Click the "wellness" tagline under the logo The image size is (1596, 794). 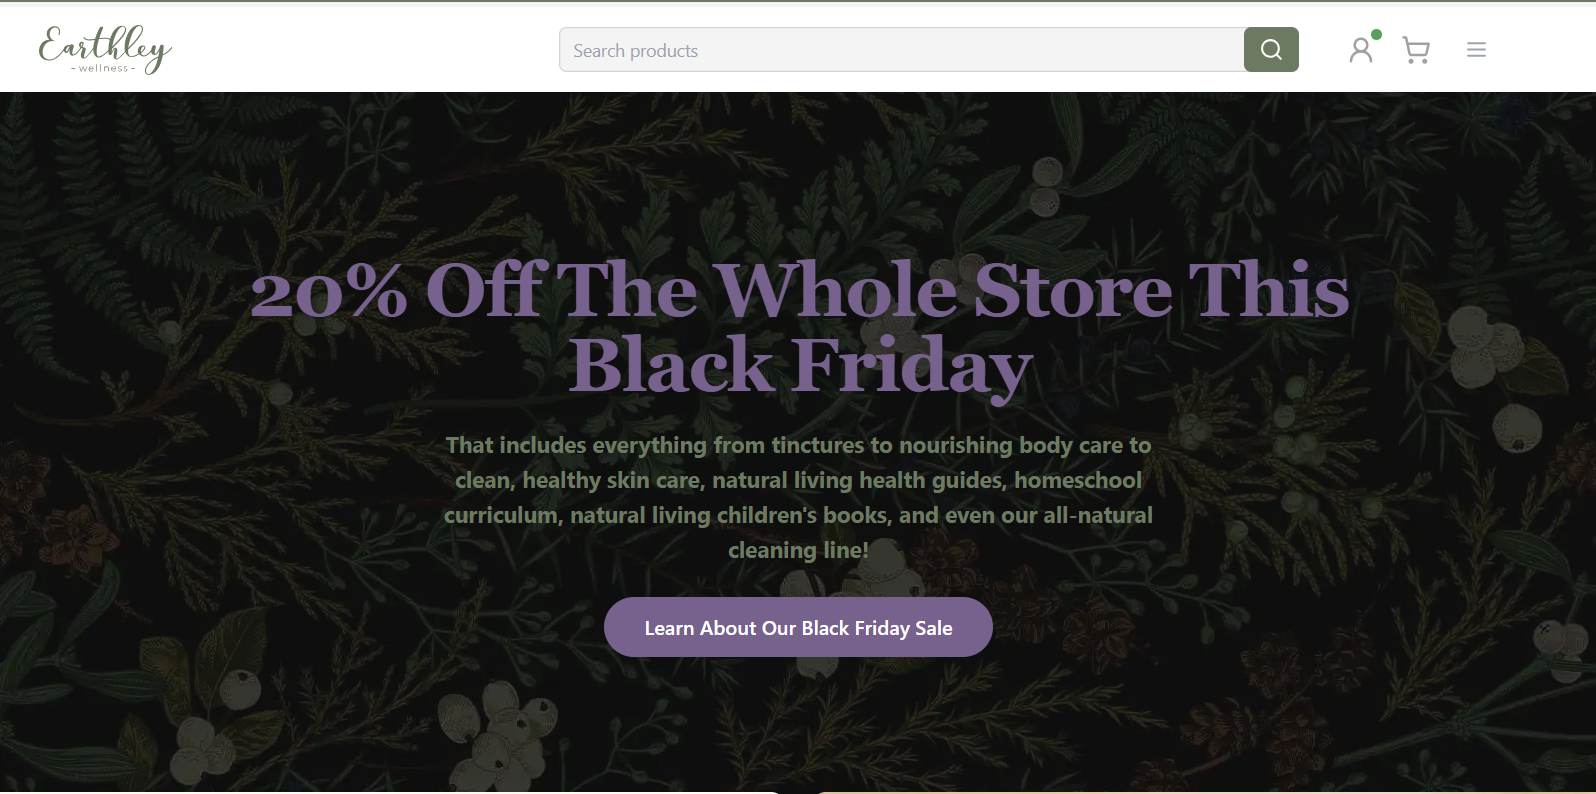(x=104, y=68)
